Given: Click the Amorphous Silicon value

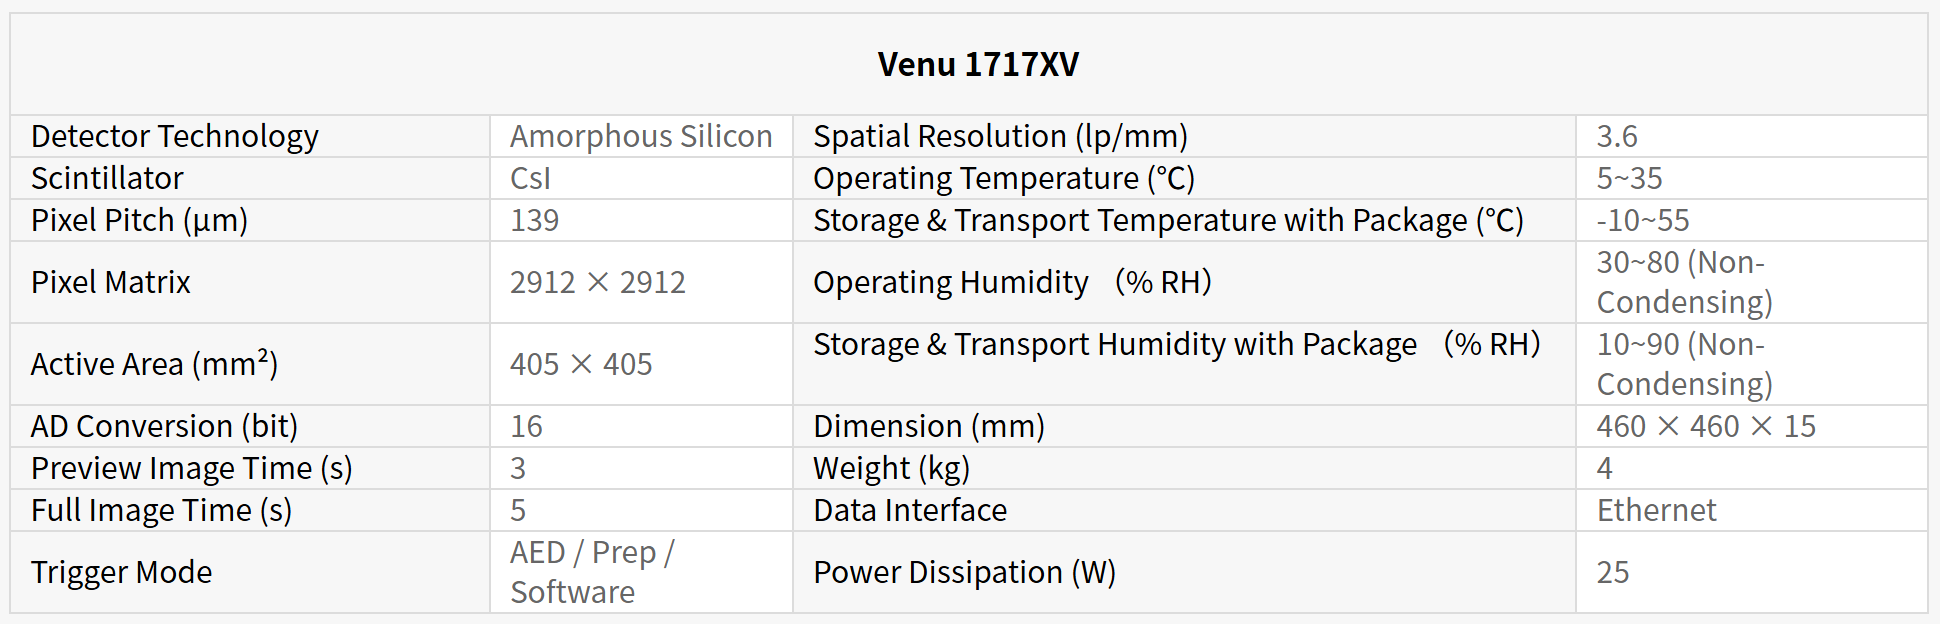Looking at the screenshot, I should (x=641, y=136).
